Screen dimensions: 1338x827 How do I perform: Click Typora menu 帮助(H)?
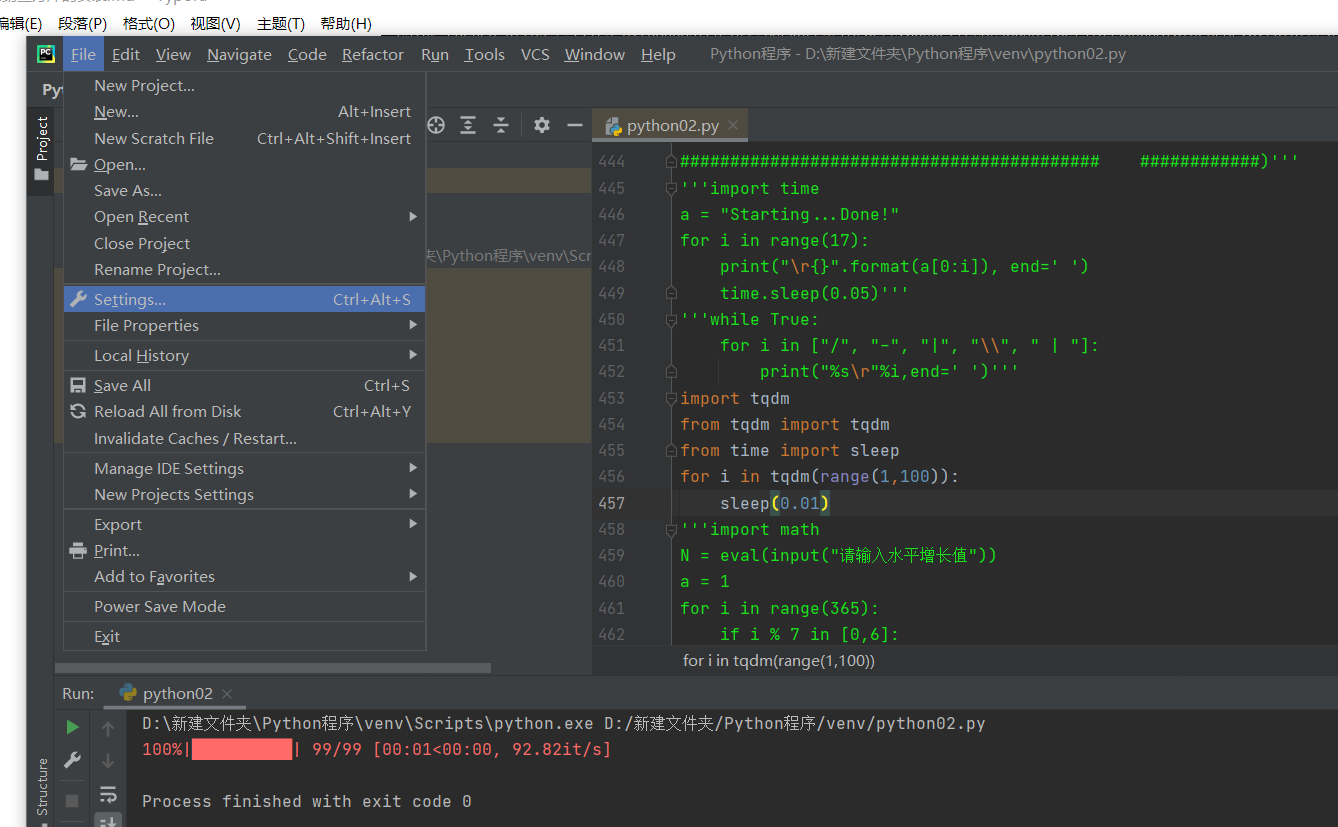[346, 23]
